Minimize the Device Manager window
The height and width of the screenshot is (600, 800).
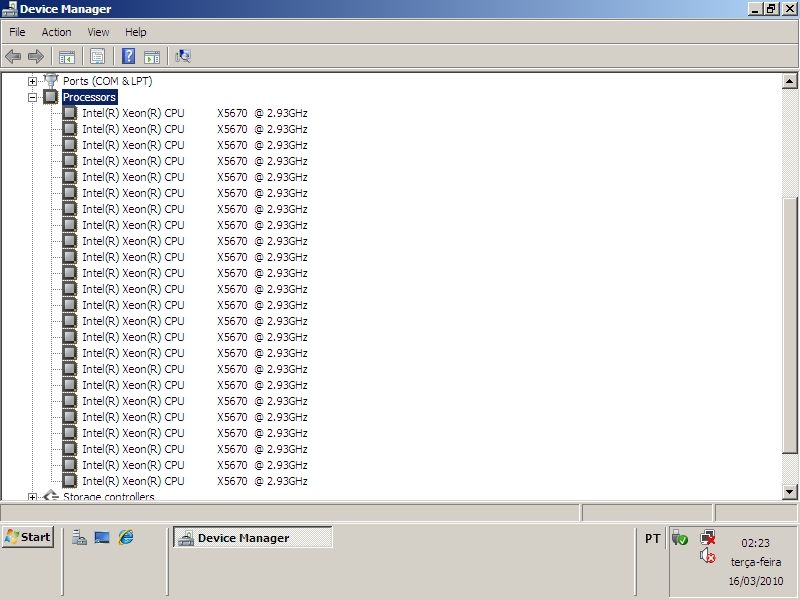(755, 9)
